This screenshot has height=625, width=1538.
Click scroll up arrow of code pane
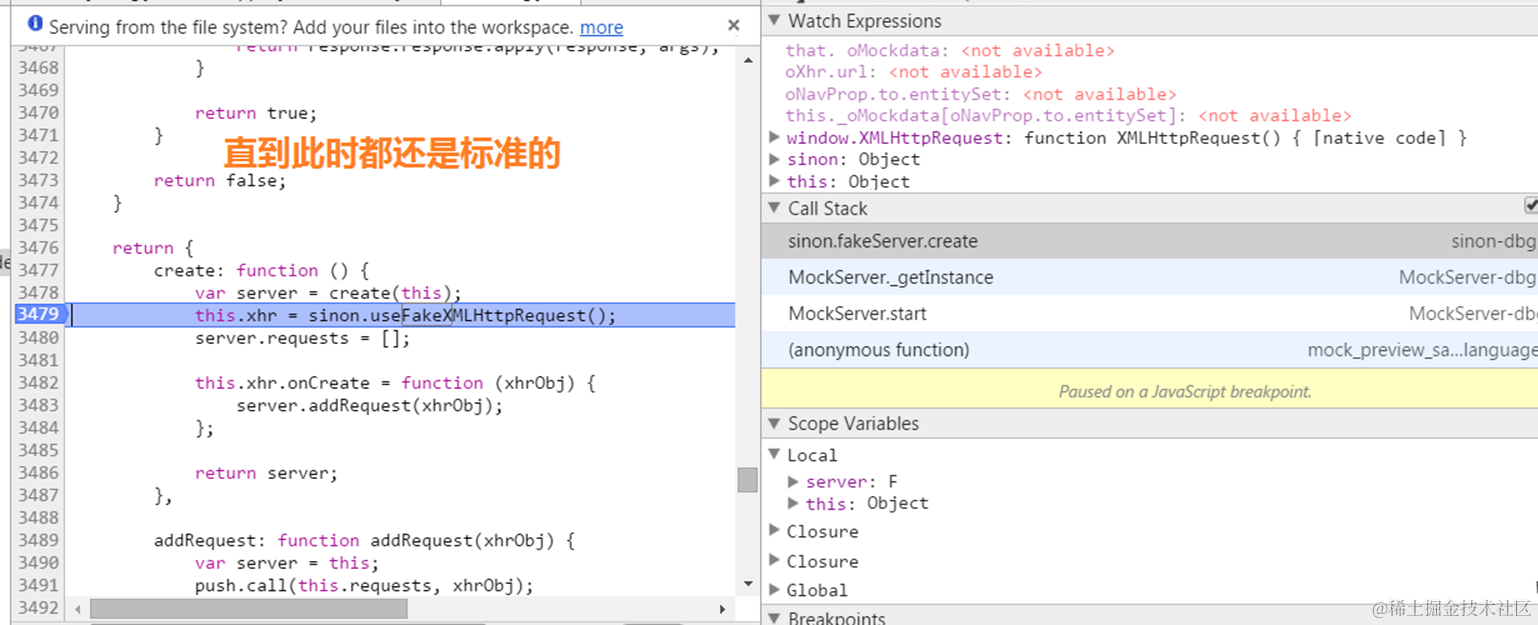pos(747,61)
